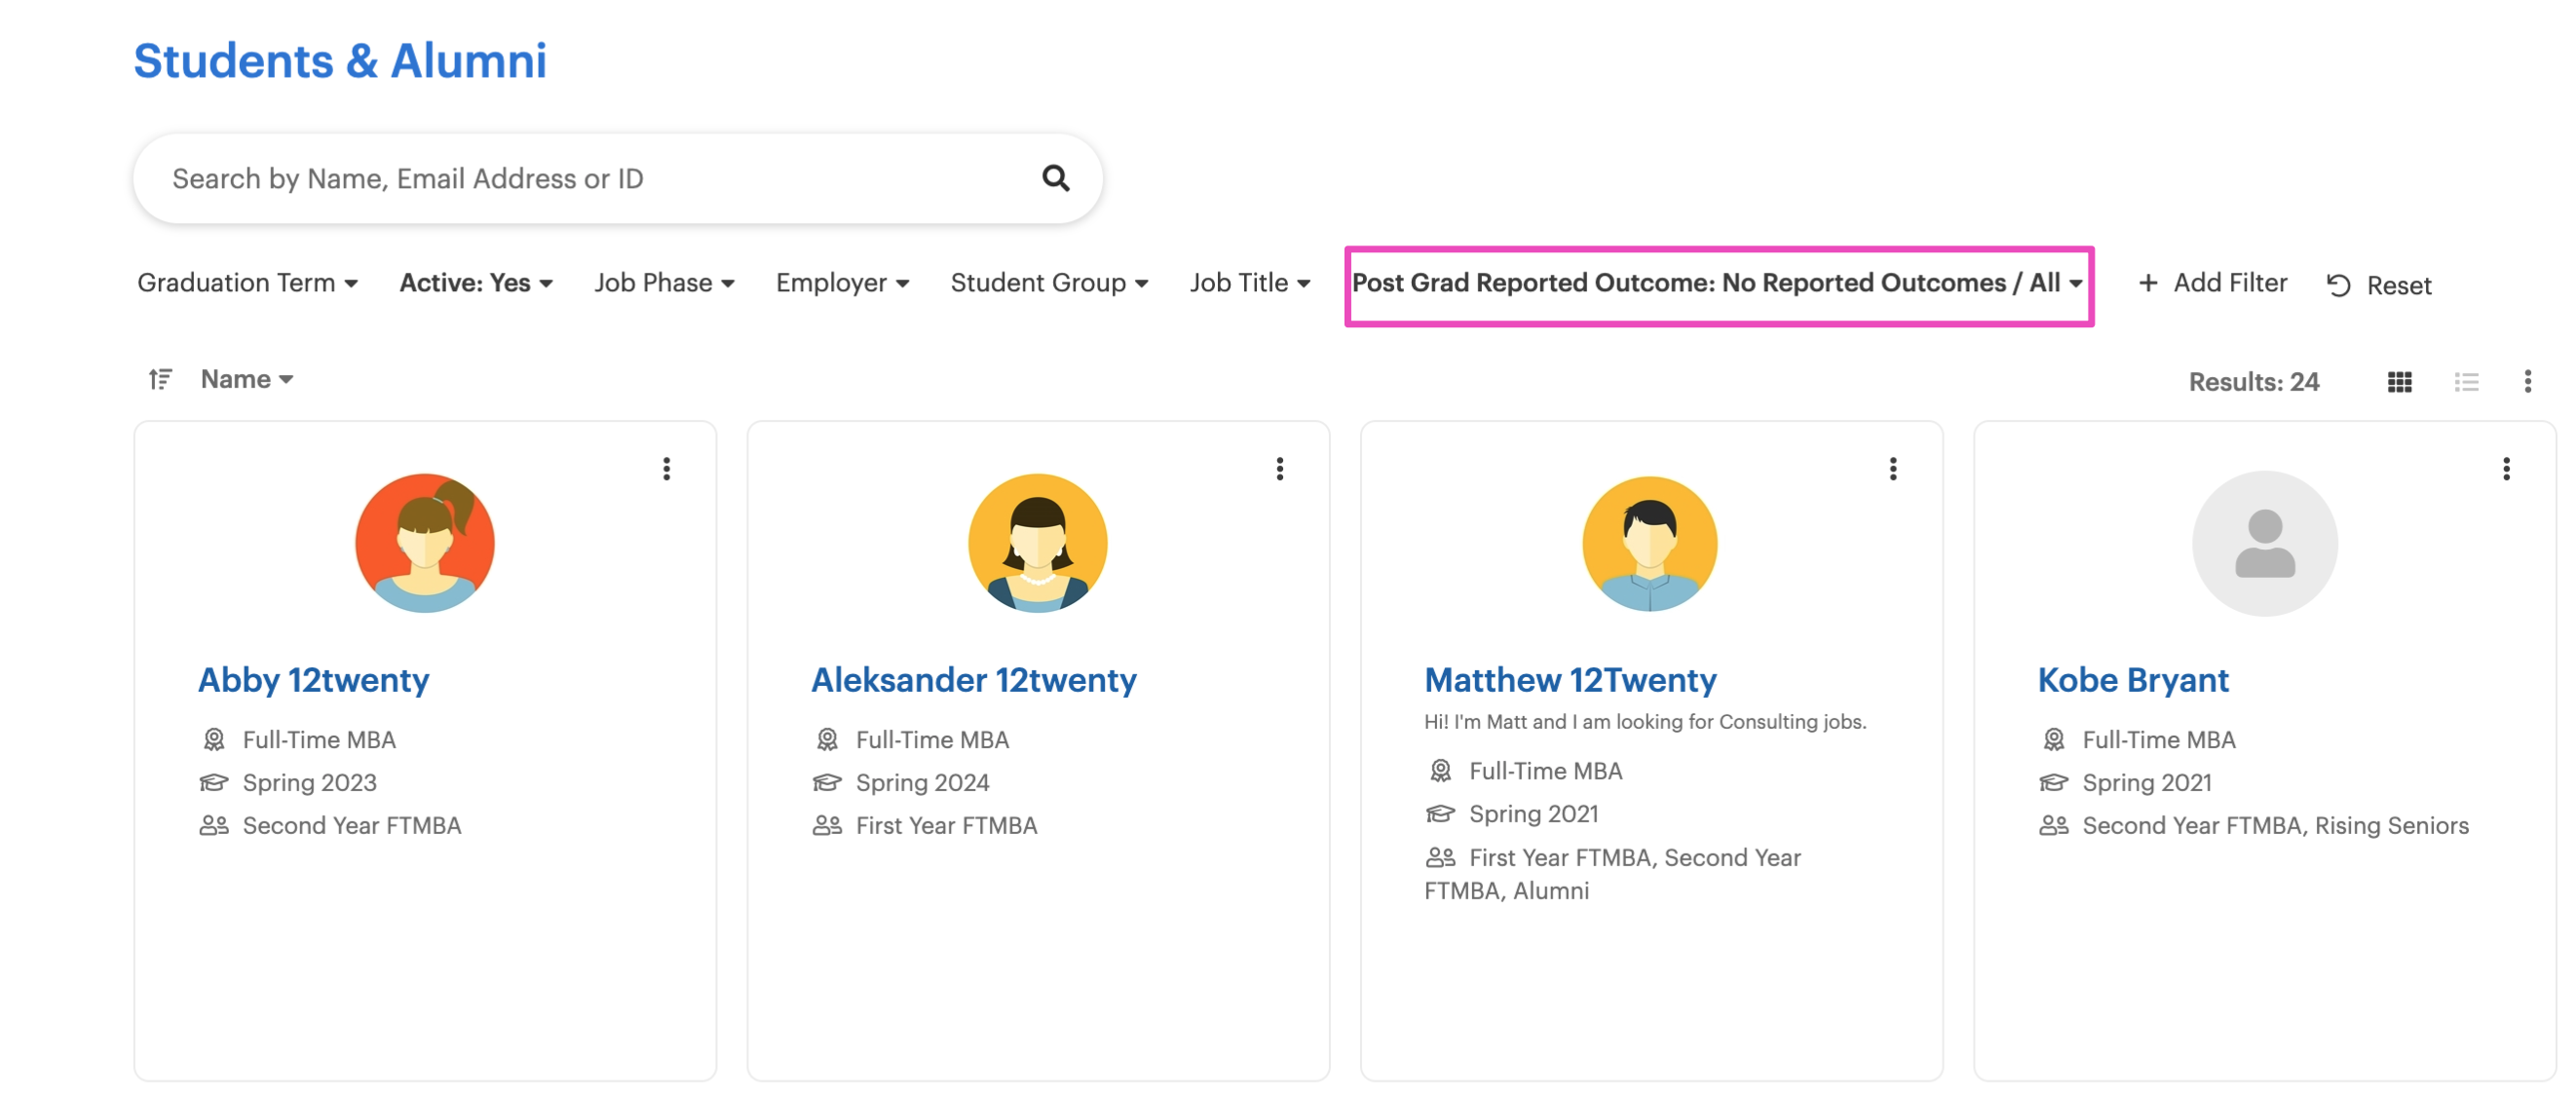This screenshot has height=1099, width=2576.
Task: Open Aleksander 12twenty's profile
Action: pos(973,680)
